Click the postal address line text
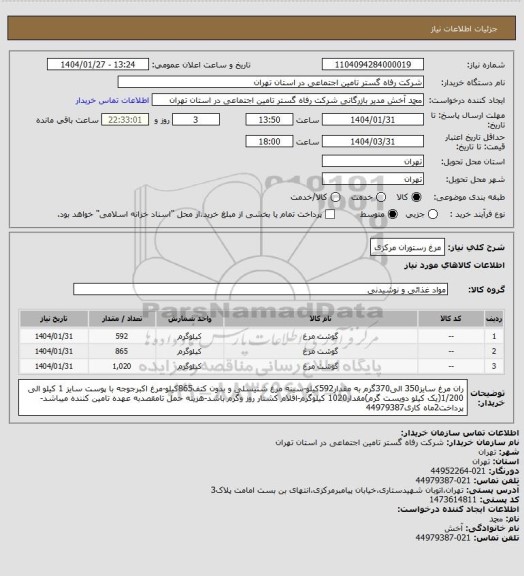The height and width of the screenshot is (576, 524). coord(338,490)
